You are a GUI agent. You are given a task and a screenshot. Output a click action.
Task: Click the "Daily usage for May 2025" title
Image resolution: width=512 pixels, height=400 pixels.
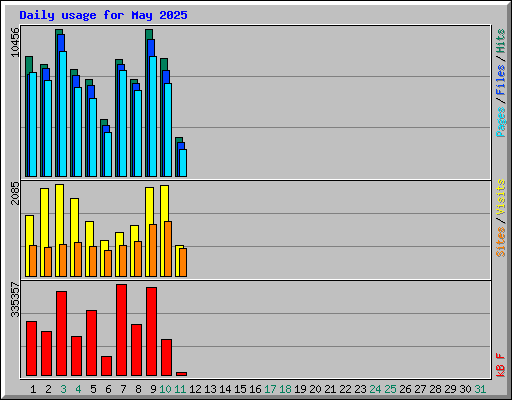(103, 16)
